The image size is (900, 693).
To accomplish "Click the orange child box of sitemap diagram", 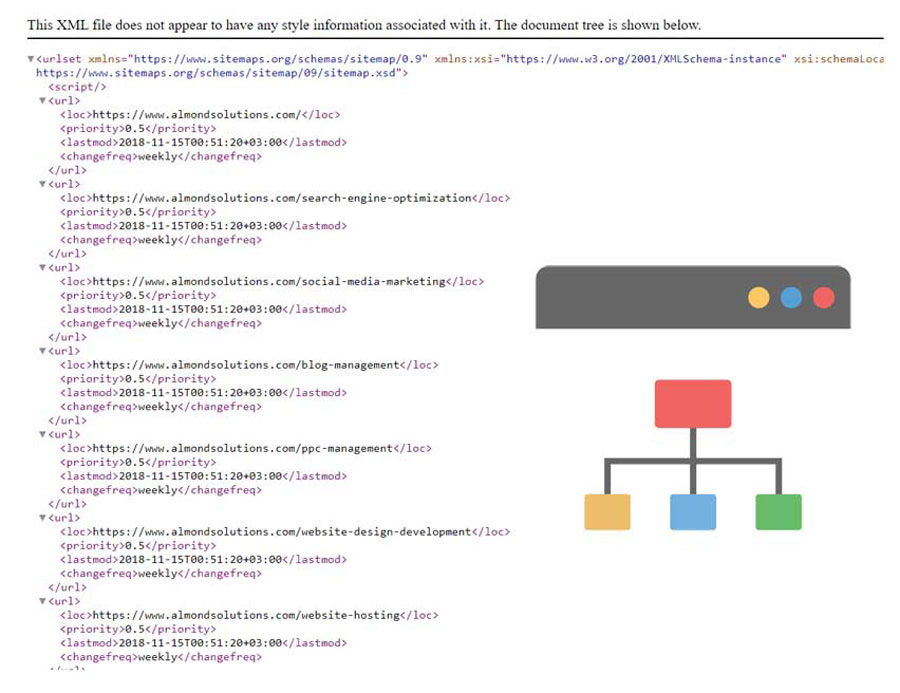I will 607,512.
